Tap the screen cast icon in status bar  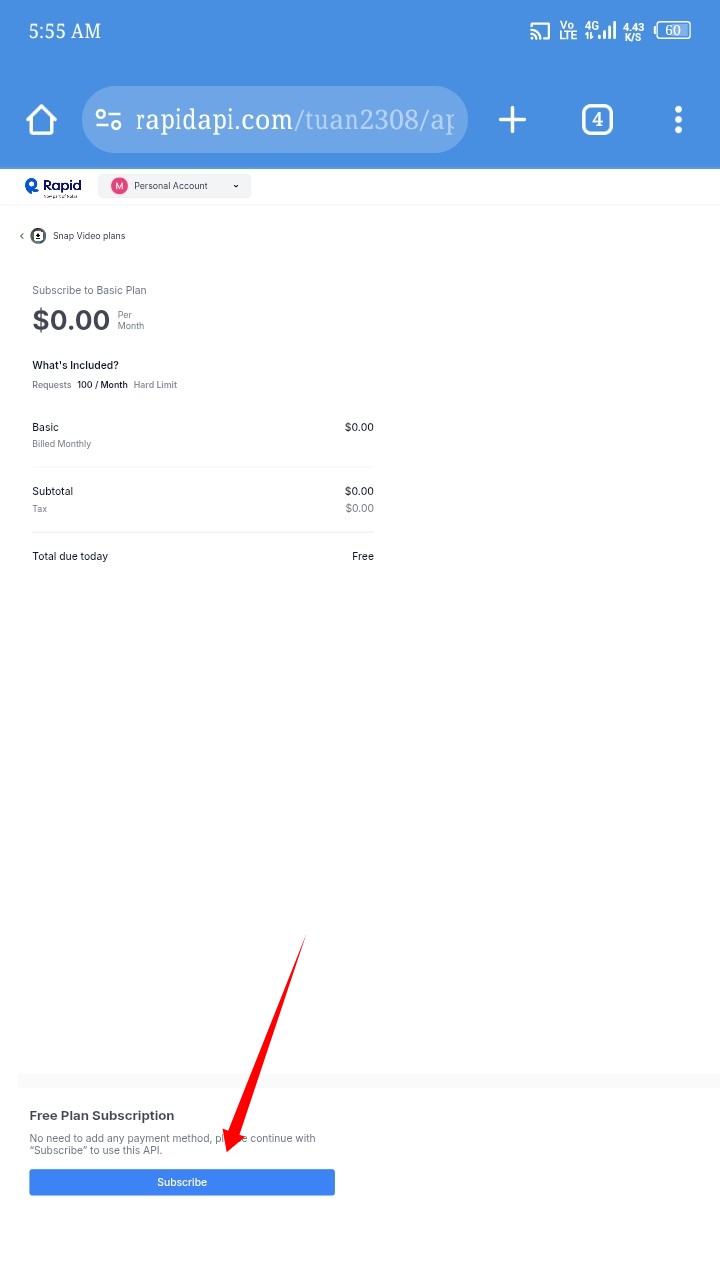[540, 31]
